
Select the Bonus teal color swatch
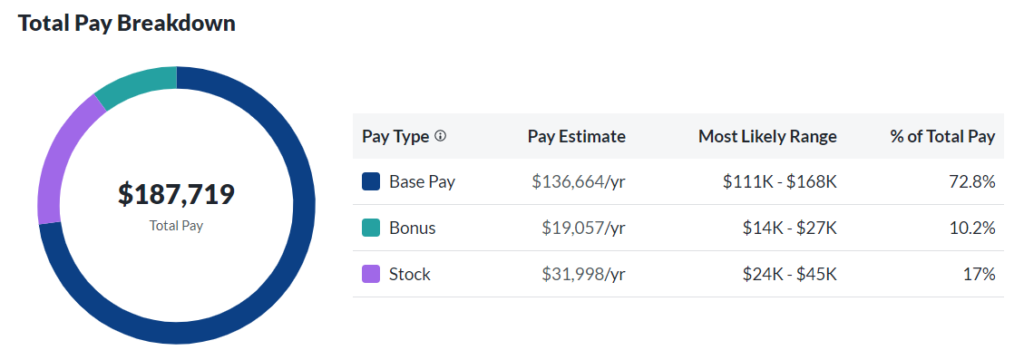[371, 228]
